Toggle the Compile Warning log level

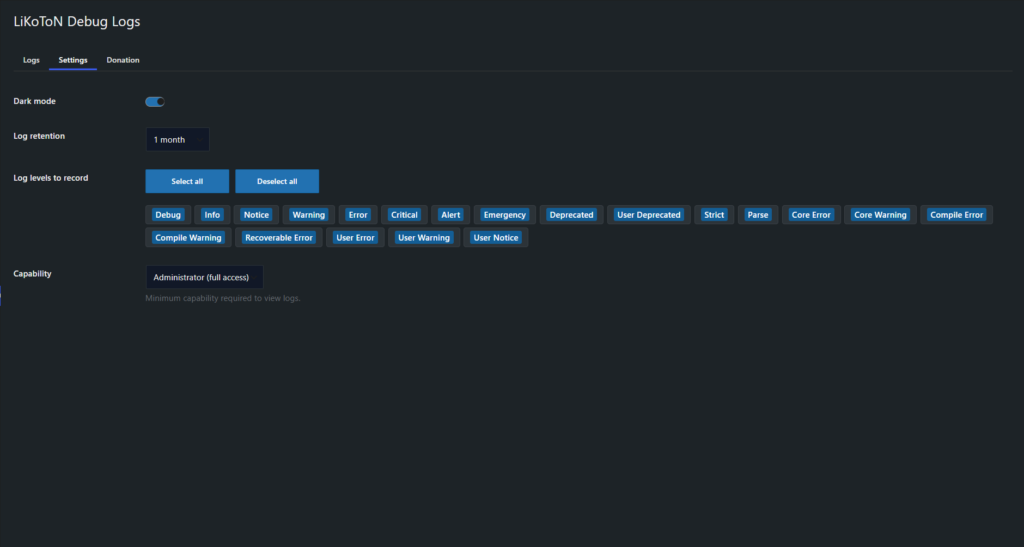pyautogui.click(x=188, y=238)
